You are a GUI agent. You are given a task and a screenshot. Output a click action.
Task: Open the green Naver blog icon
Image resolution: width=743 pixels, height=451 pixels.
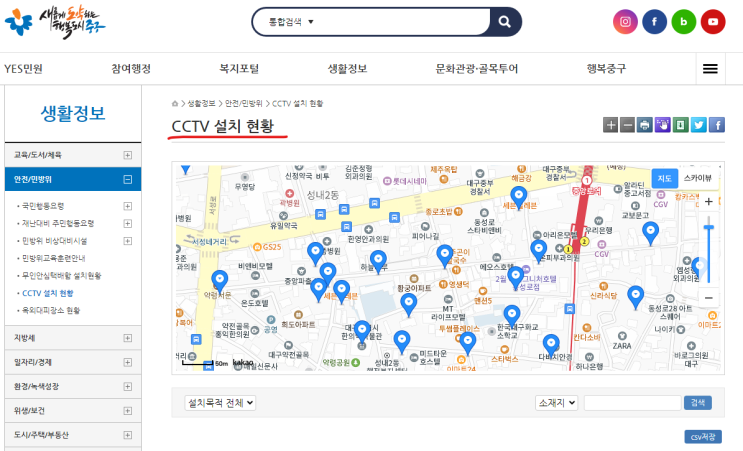click(x=684, y=22)
